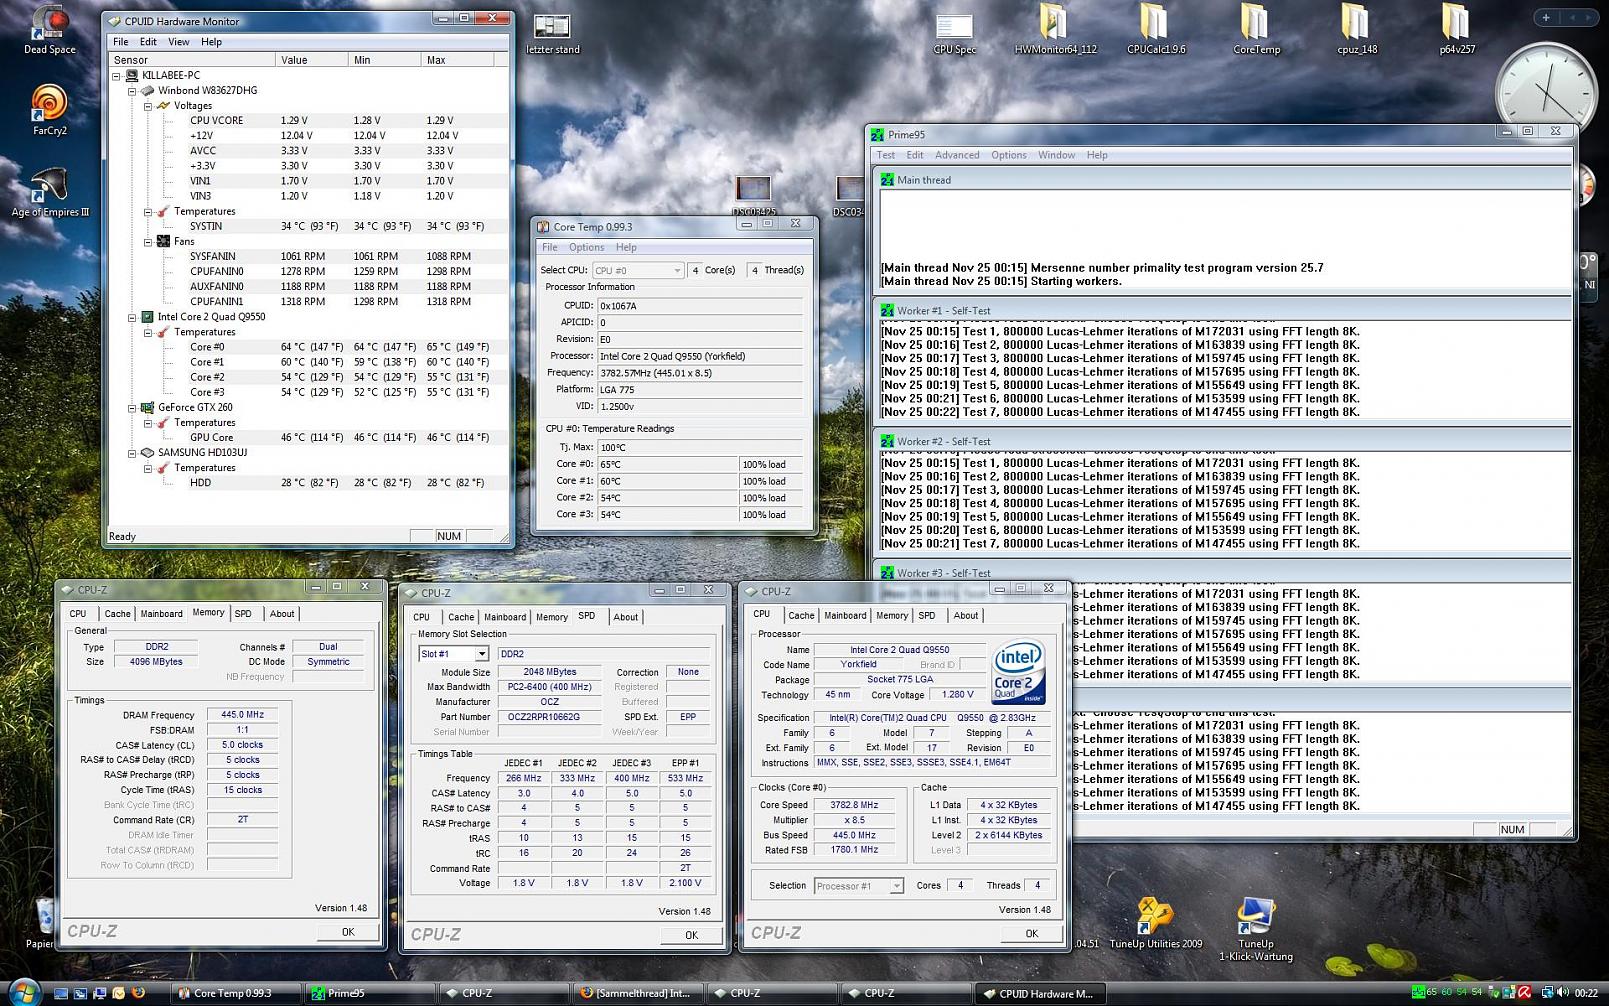Click the taskbar clock showing 00:22
Viewport: 1609px width, 1006px height.
[x=1586, y=993]
